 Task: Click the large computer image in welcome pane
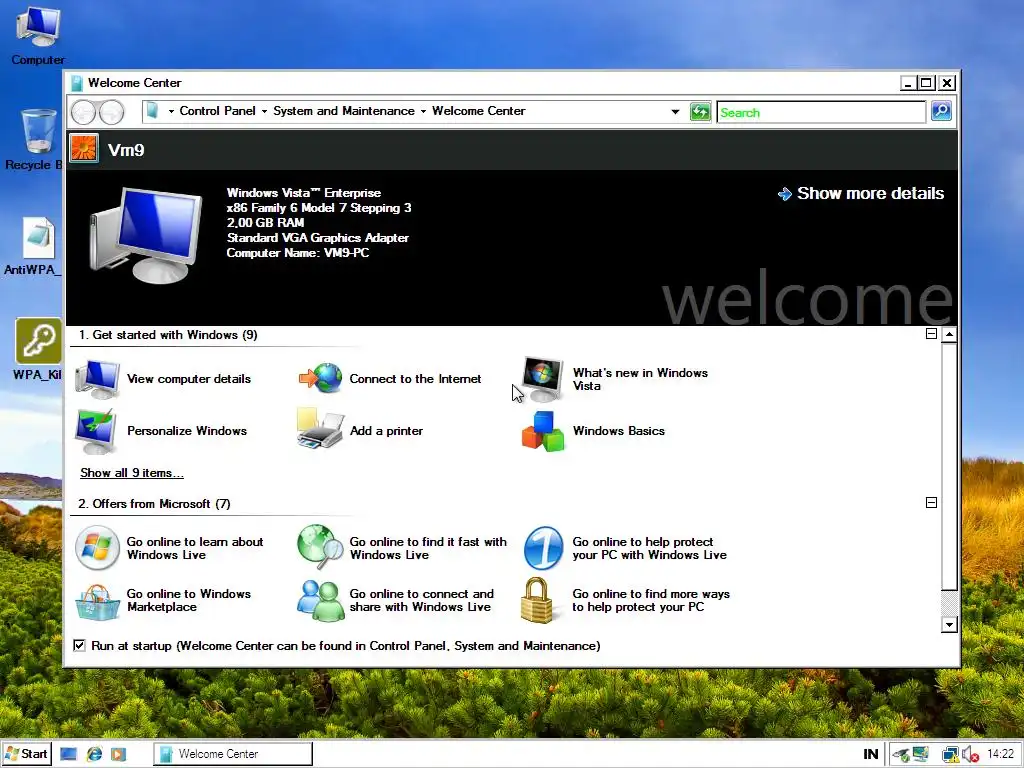[145, 235]
